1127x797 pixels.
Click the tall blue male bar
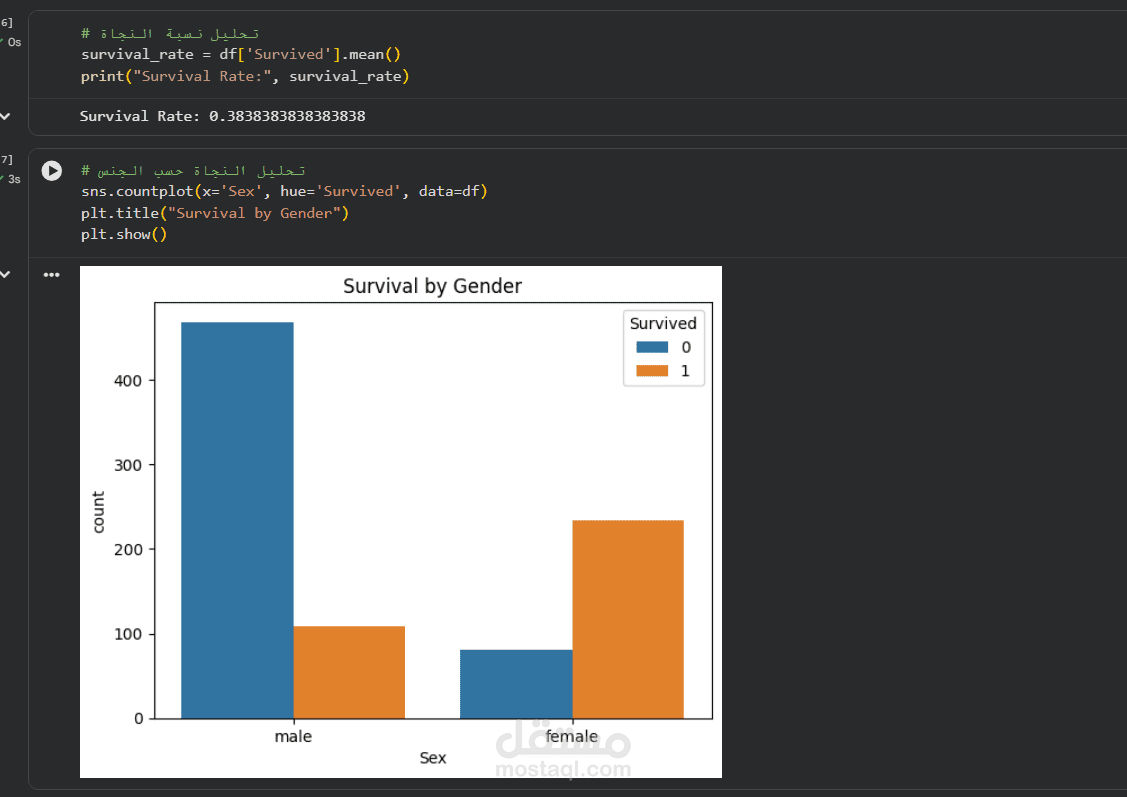[x=237, y=520]
